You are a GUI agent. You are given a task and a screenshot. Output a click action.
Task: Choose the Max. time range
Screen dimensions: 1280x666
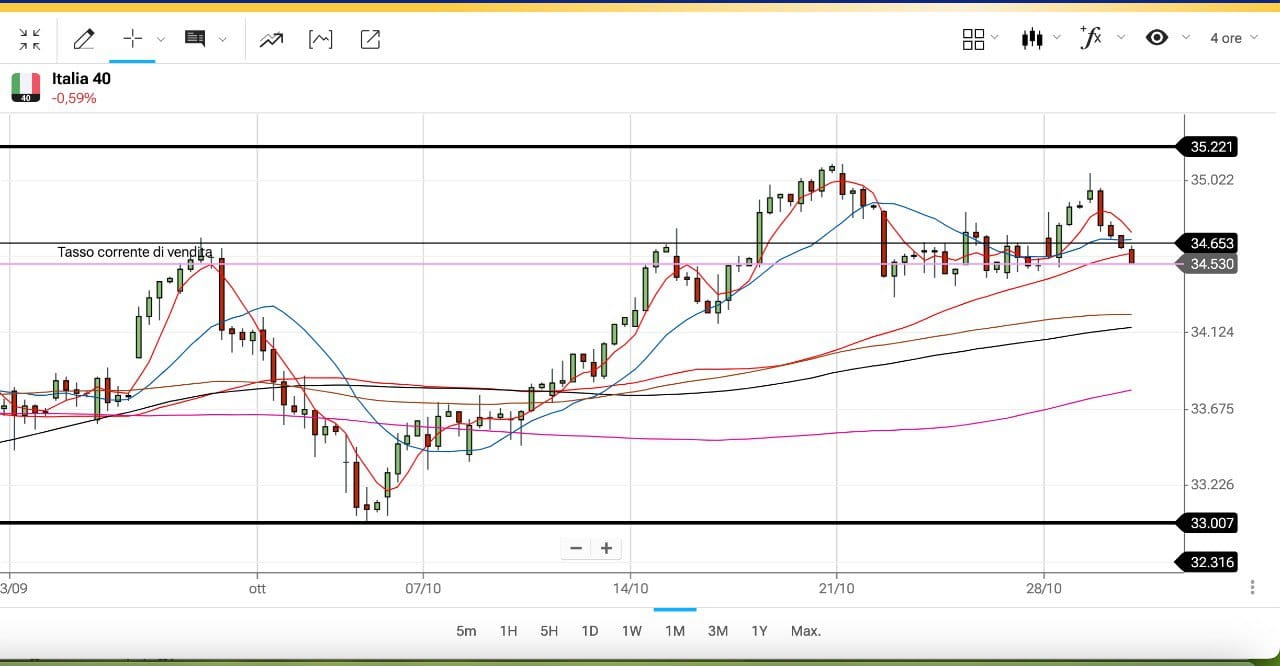coord(805,631)
